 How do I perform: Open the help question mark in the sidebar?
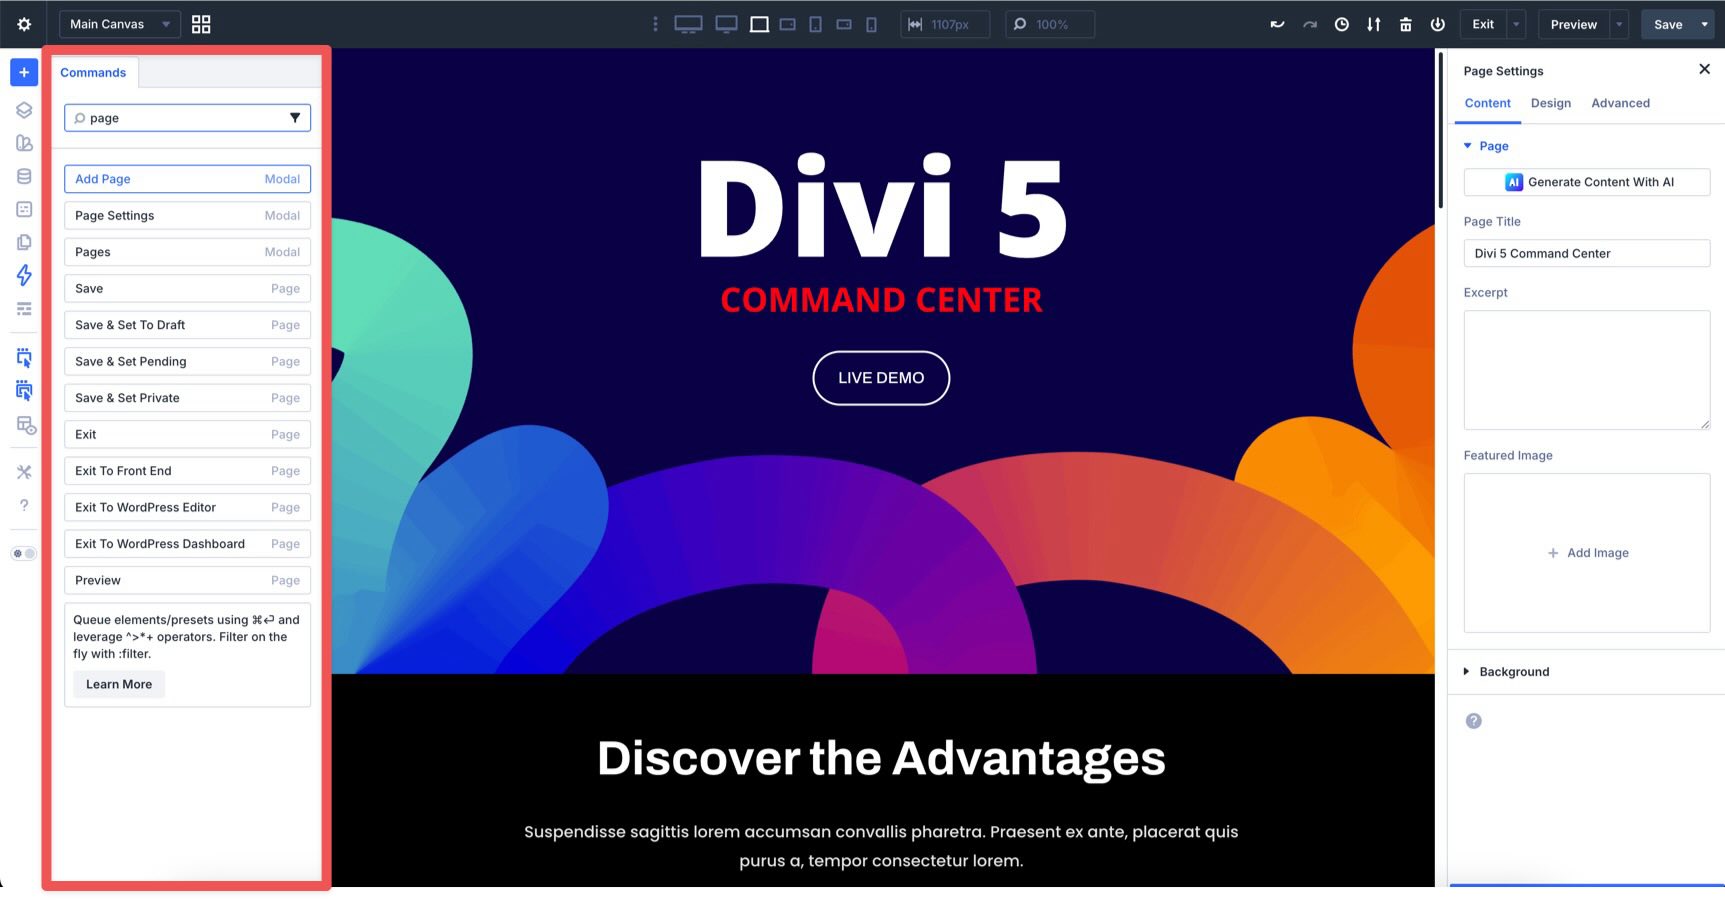pos(23,505)
